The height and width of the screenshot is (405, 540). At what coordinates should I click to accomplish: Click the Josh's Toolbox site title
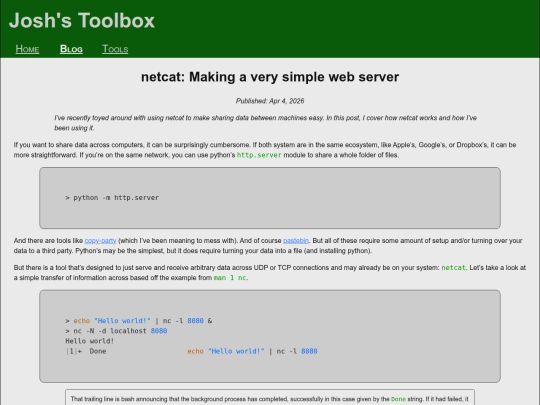pos(82,20)
